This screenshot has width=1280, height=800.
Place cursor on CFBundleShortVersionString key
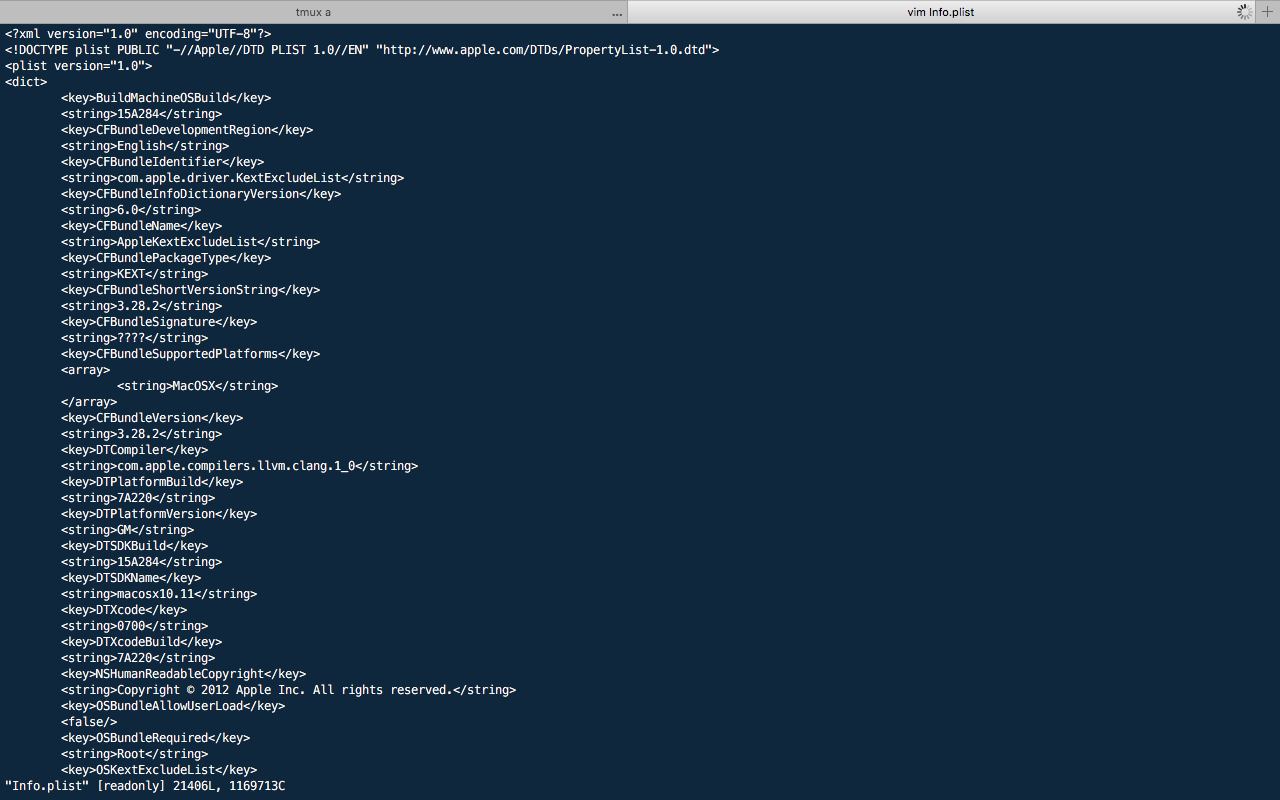(x=190, y=290)
